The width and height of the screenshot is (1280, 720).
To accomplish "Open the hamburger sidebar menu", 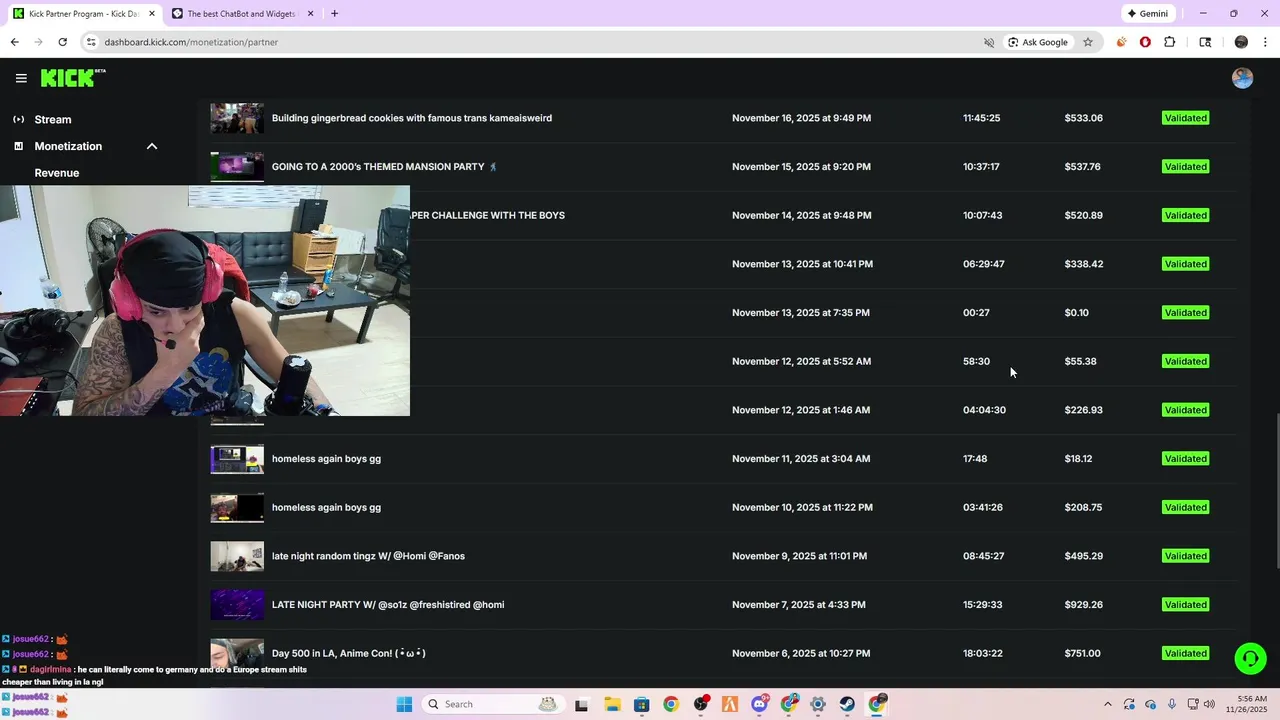I will [21, 78].
